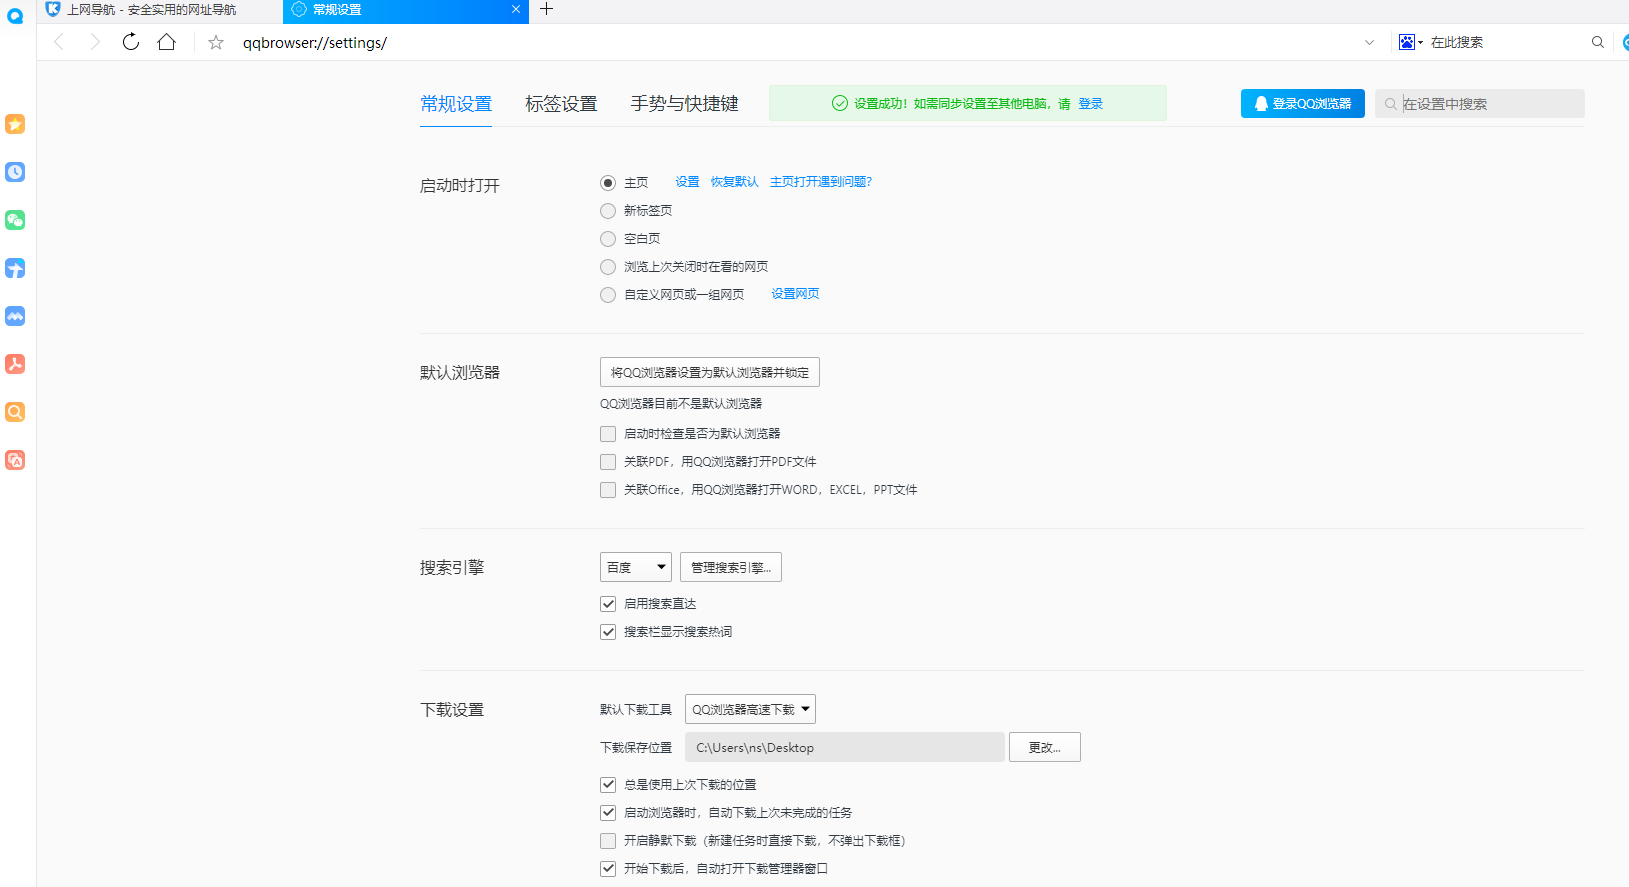Click search icon in settings search field
The image size is (1629, 887).
(1390, 104)
